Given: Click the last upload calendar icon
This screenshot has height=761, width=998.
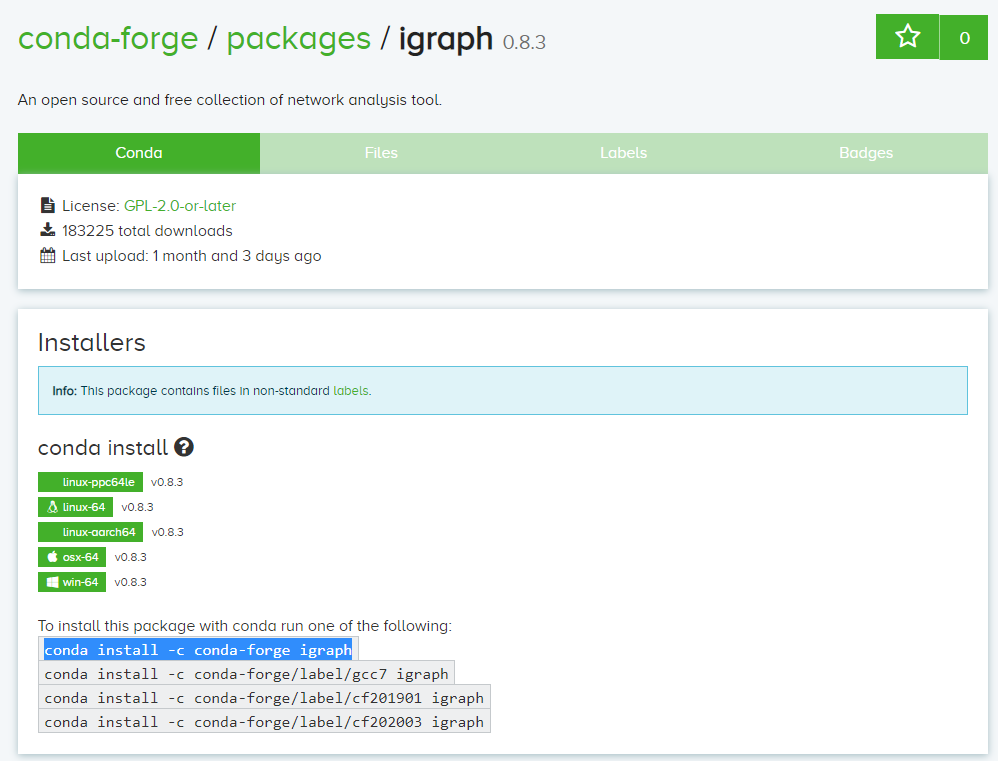Looking at the screenshot, I should point(48,256).
